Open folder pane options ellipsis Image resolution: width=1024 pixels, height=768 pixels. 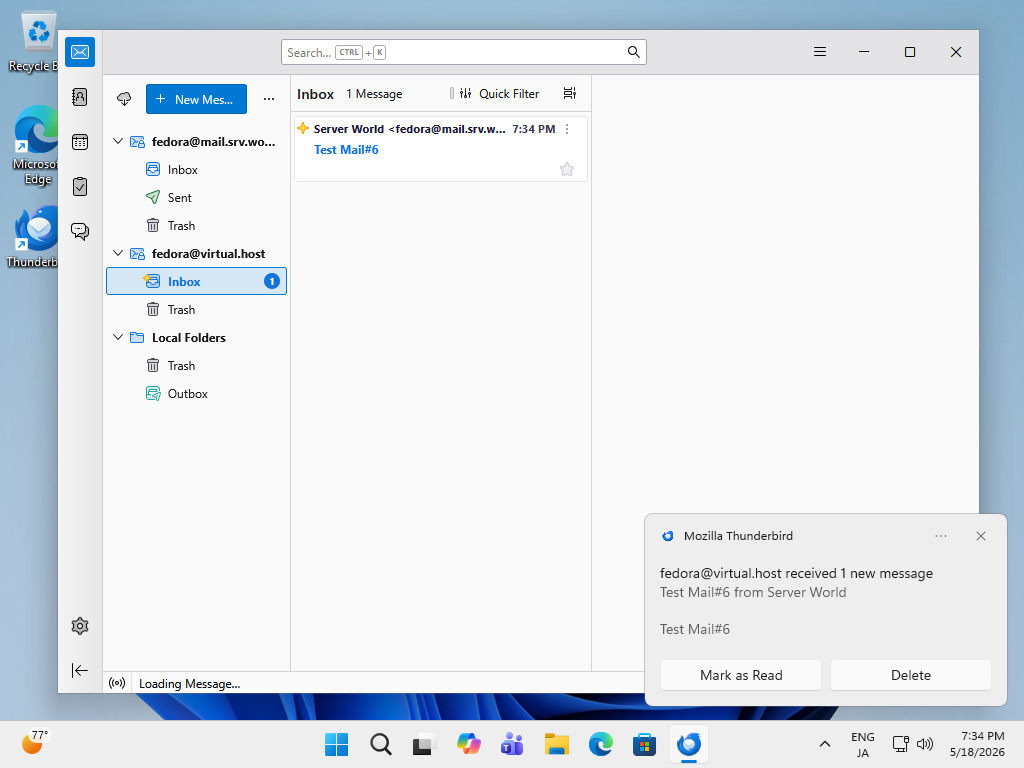[268, 99]
